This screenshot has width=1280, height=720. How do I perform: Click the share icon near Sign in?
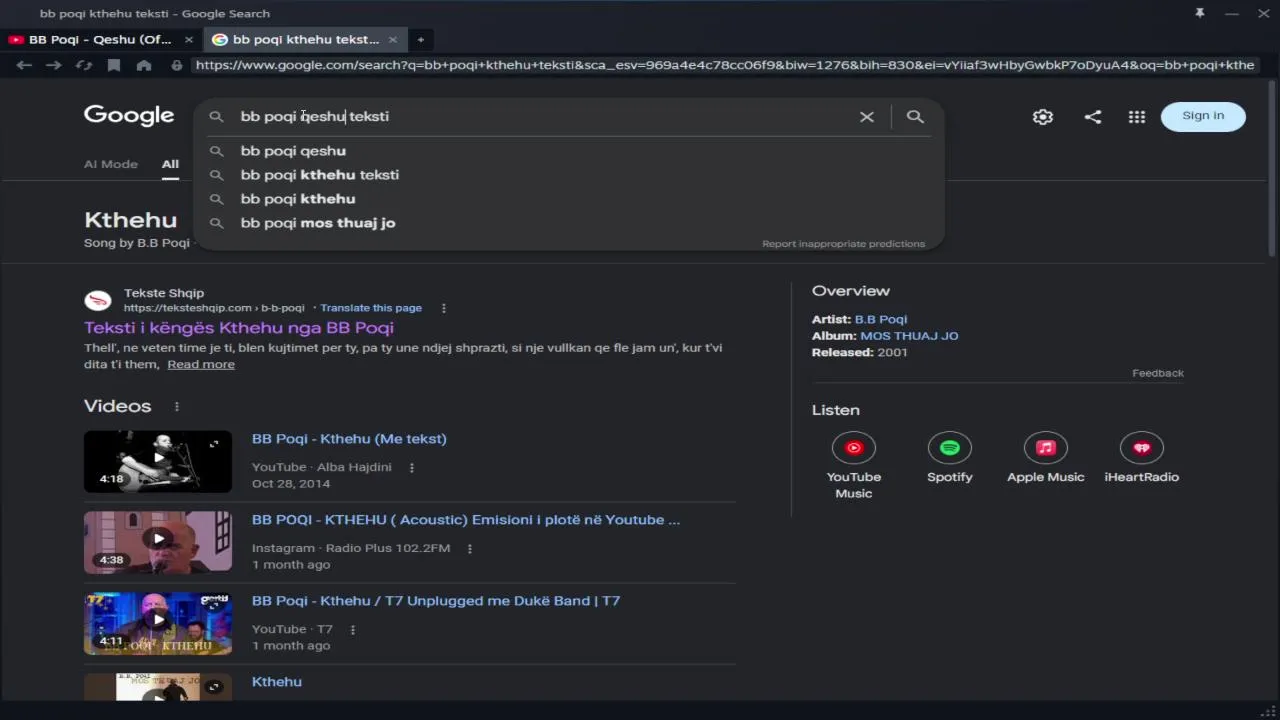coord(1093,117)
